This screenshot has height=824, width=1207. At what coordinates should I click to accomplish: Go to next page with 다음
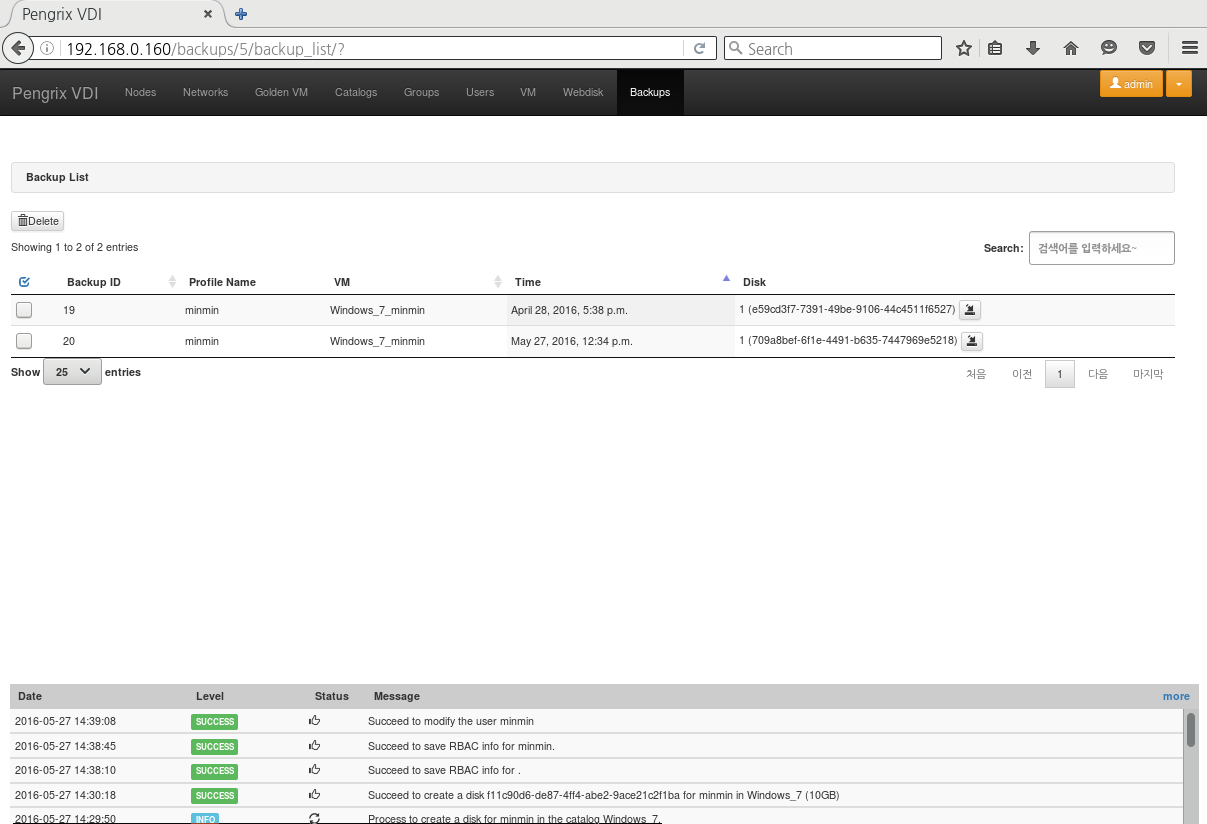tap(1098, 374)
